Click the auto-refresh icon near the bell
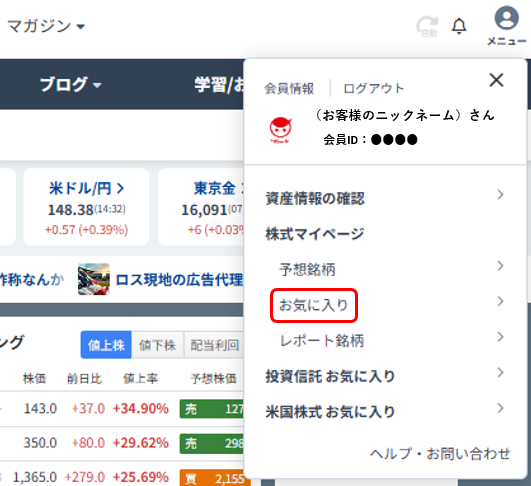531x486 pixels. [x=427, y=26]
